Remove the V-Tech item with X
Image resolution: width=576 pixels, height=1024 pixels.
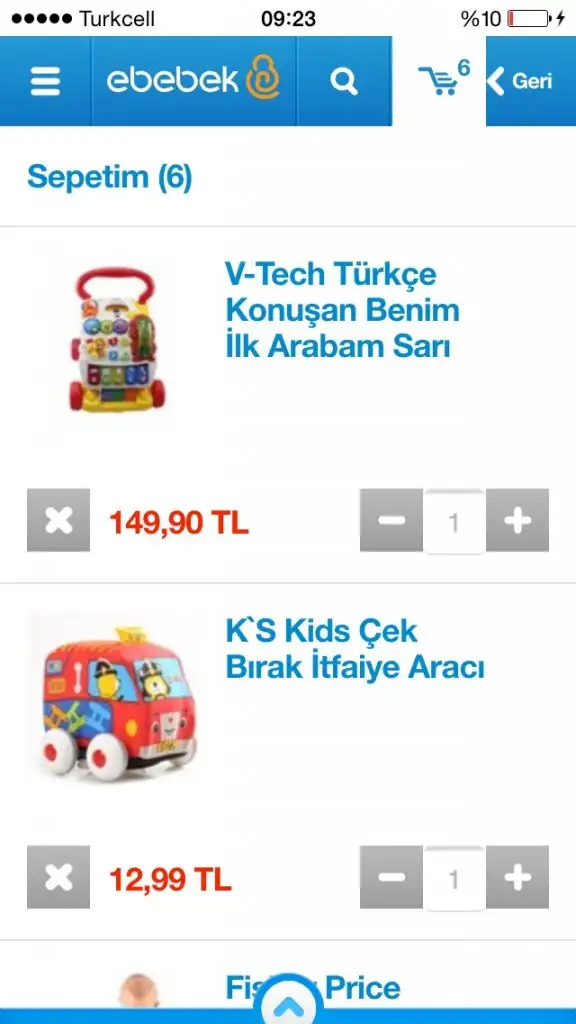pos(58,520)
